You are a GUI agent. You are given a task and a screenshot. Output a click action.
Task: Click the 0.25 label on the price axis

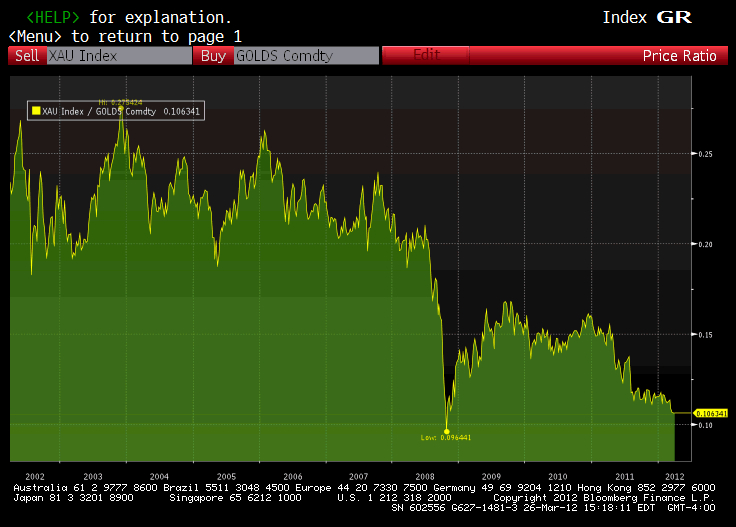tap(706, 154)
